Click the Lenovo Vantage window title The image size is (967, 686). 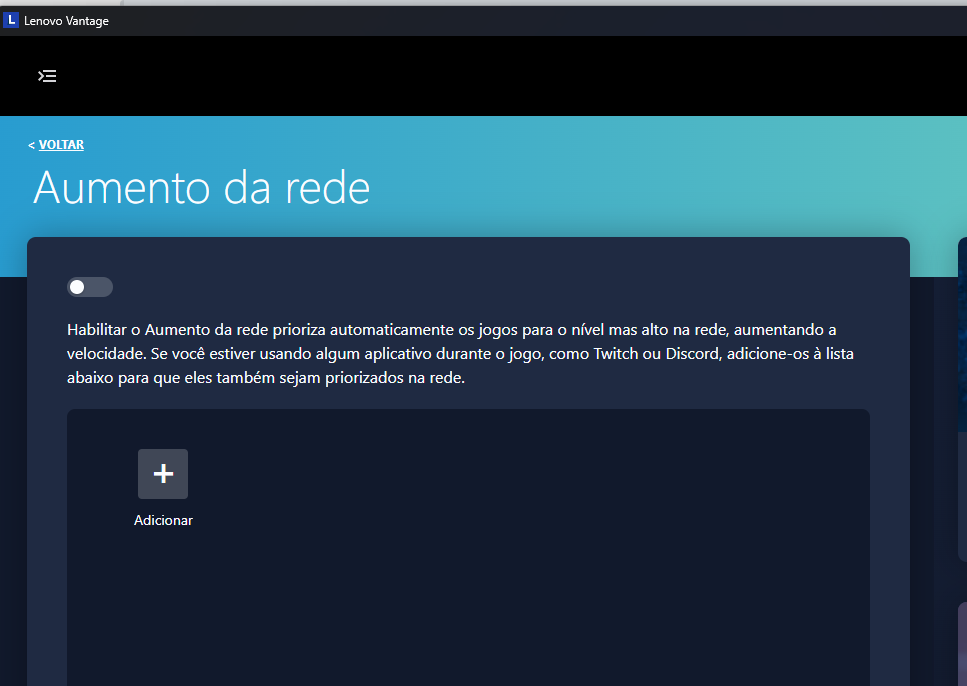67,21
